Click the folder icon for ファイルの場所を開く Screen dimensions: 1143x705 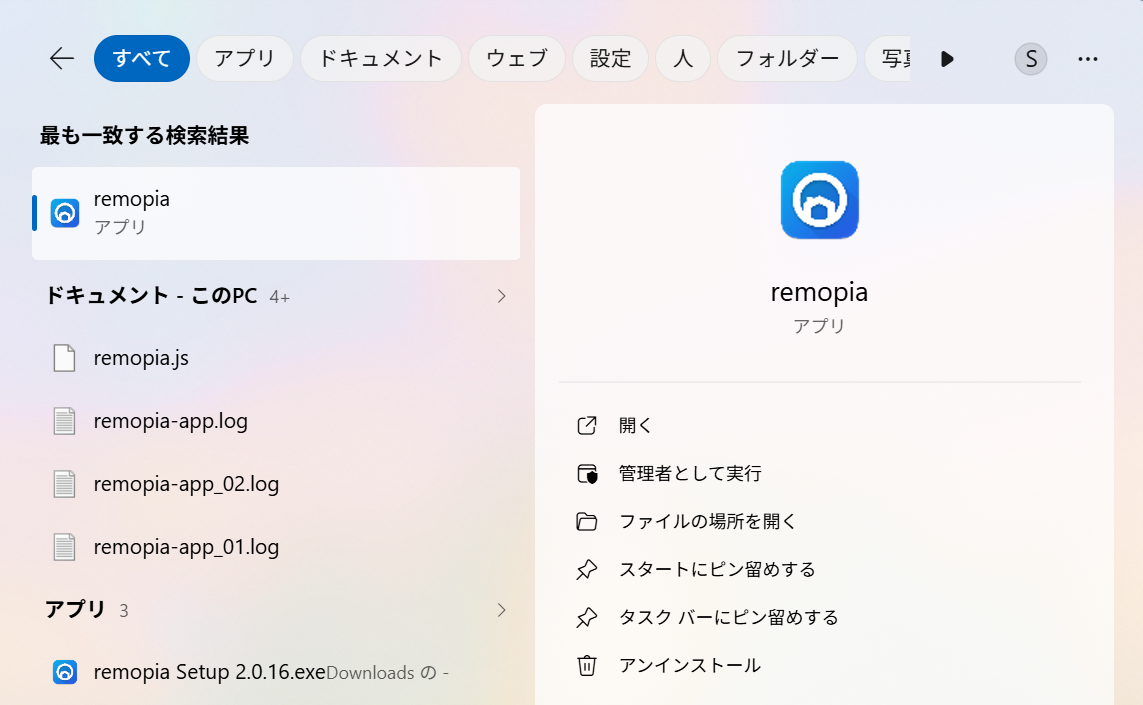(587, 521)
